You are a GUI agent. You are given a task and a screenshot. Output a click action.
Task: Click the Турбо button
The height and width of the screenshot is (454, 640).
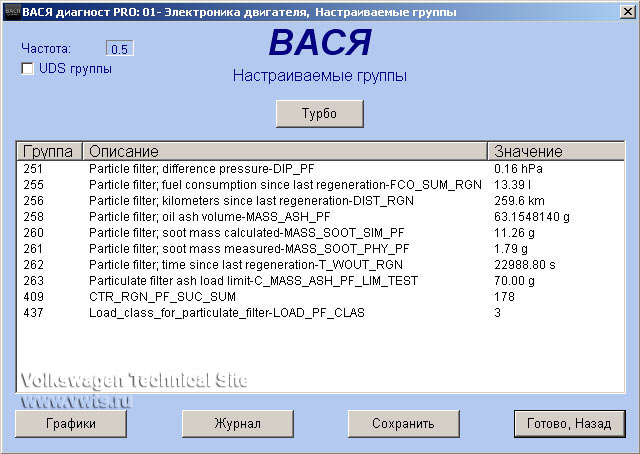pos(320,114)
